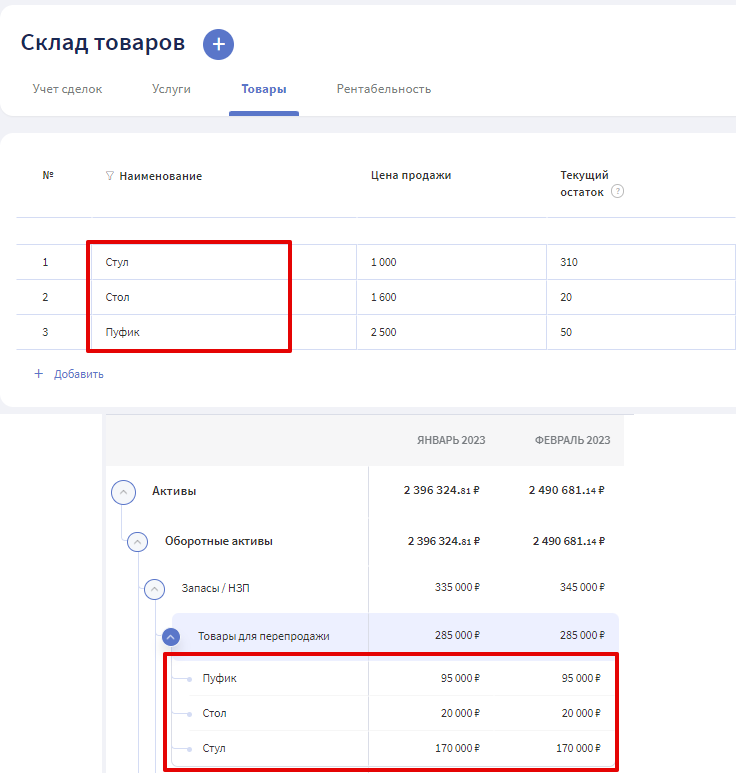Click the price cell 1 000 for Стул

coord(451,262)
